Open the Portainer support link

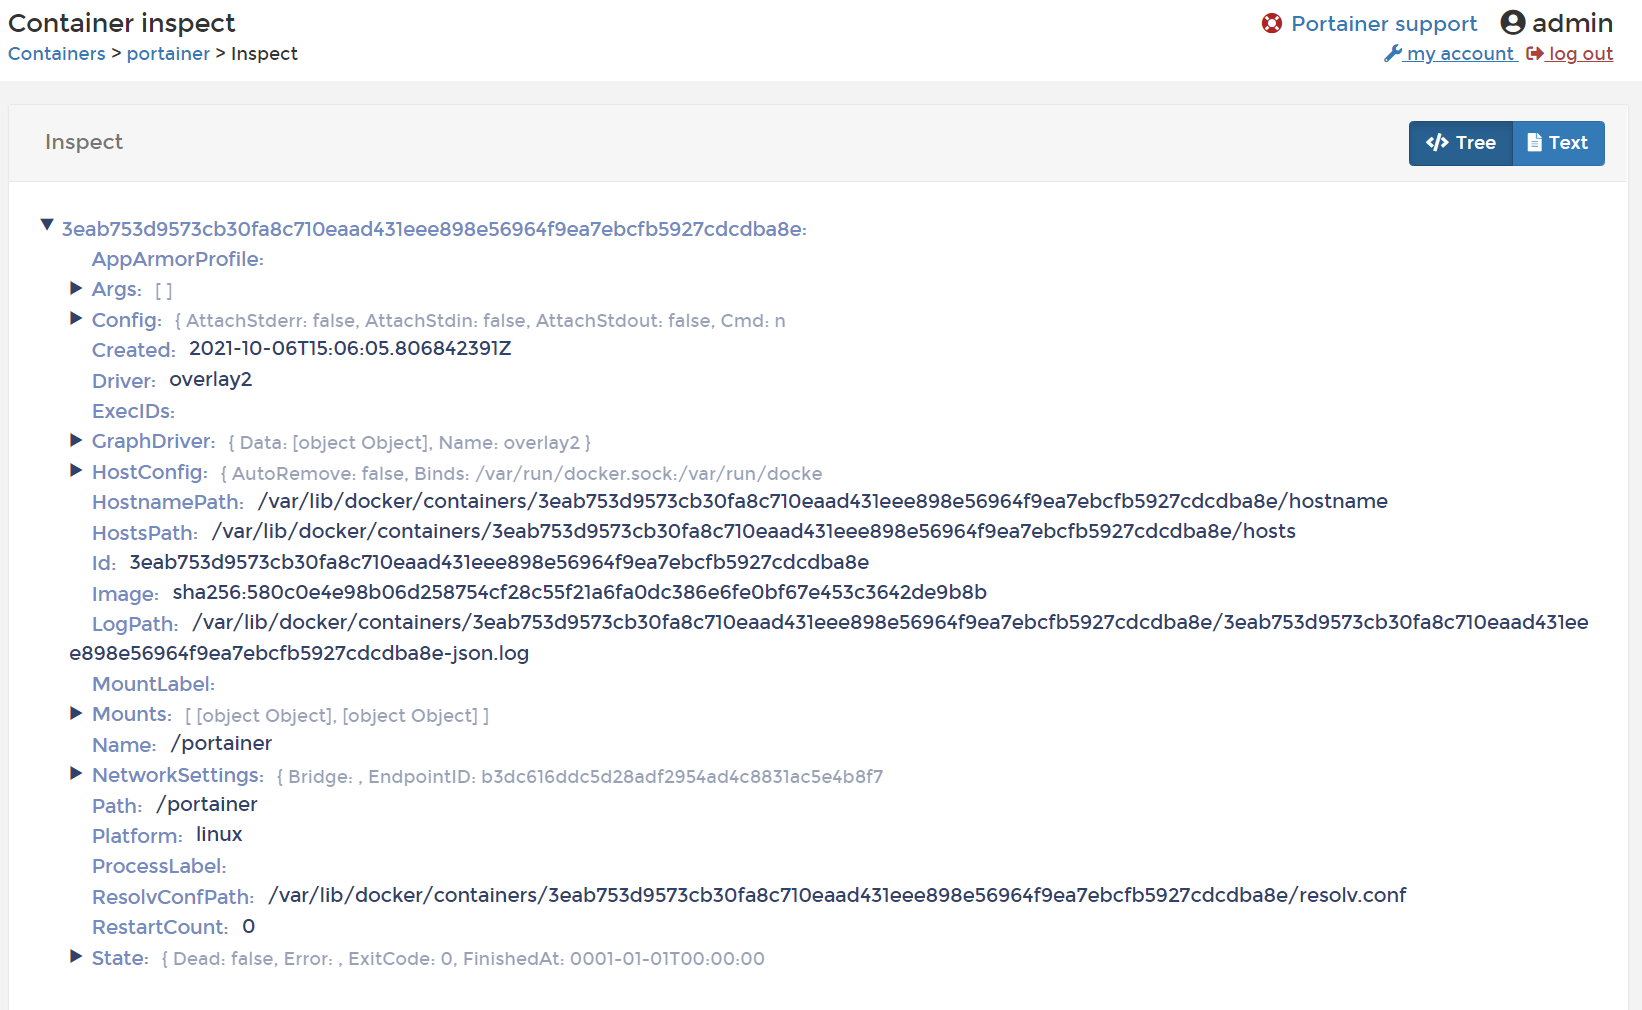[x=1384, y=24]
